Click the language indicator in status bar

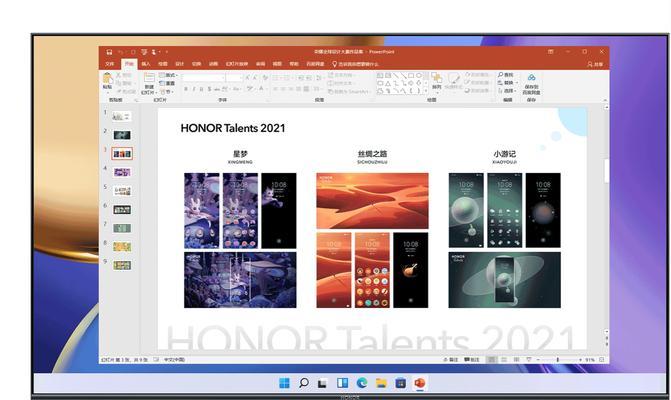coord(174,360)
